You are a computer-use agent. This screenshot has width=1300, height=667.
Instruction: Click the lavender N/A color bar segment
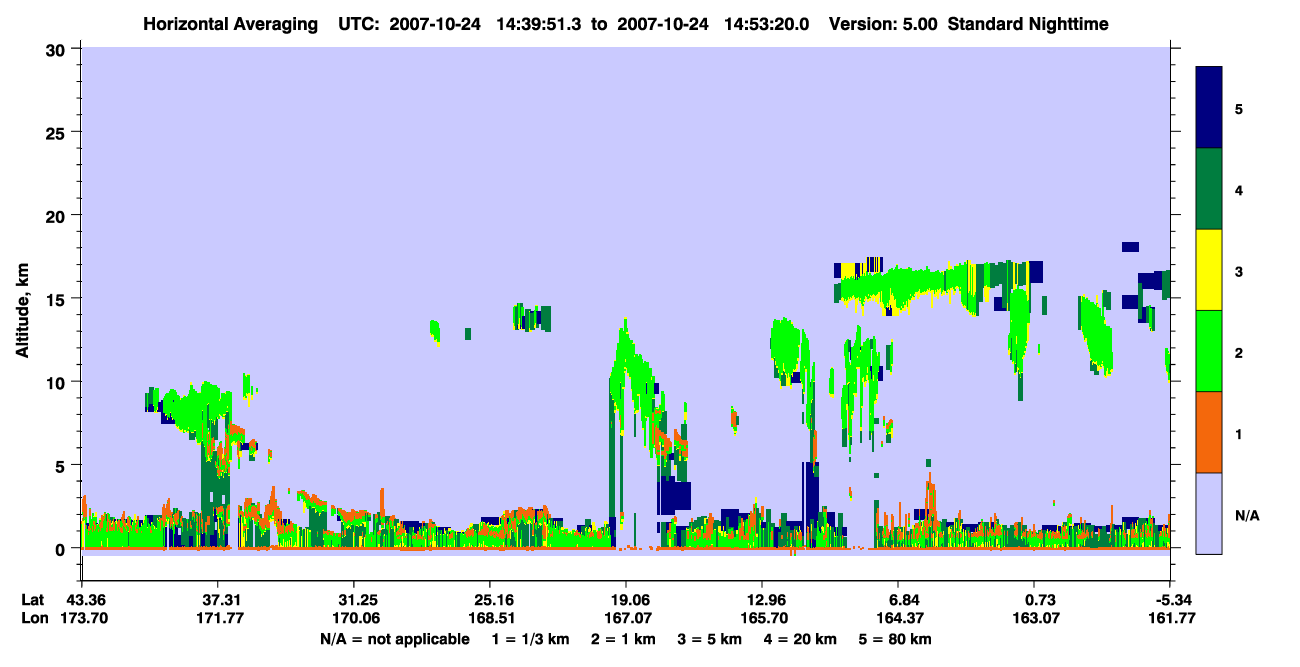[x=1209, y=513]
